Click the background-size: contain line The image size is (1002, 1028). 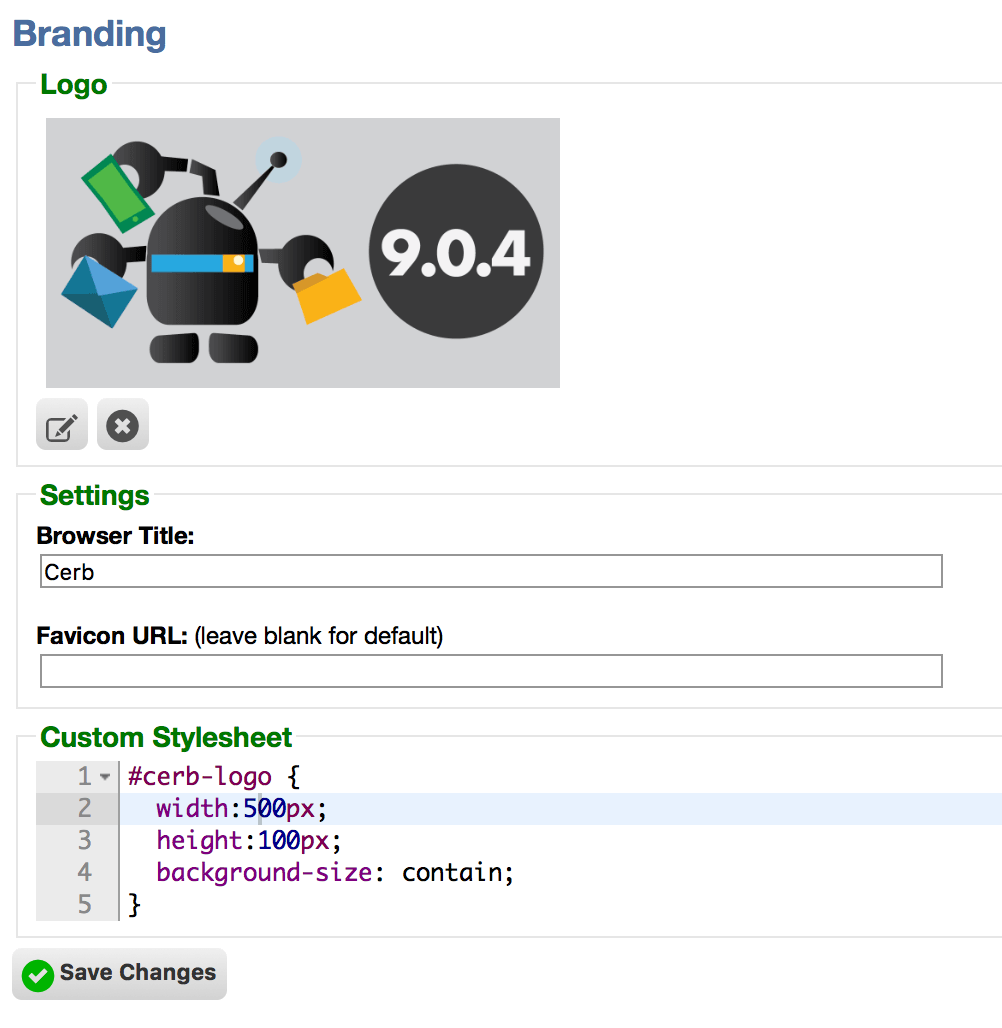(334, 873)
